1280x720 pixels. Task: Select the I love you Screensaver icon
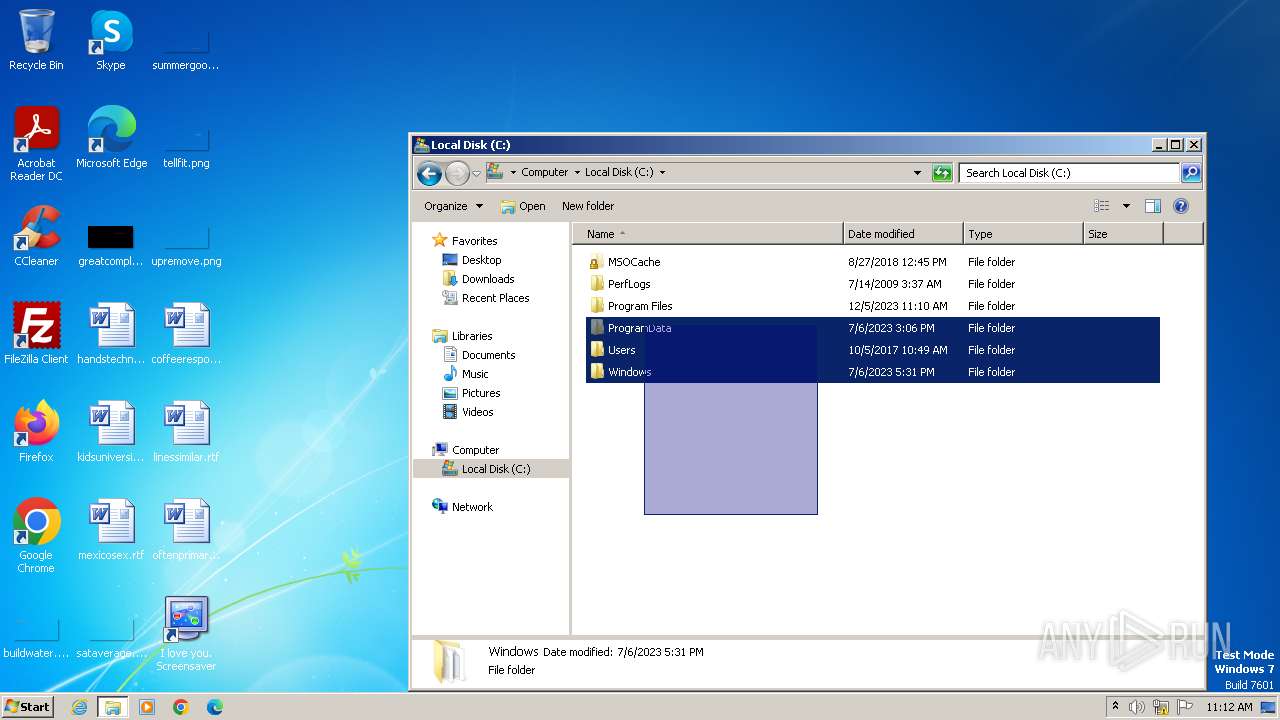186,634
